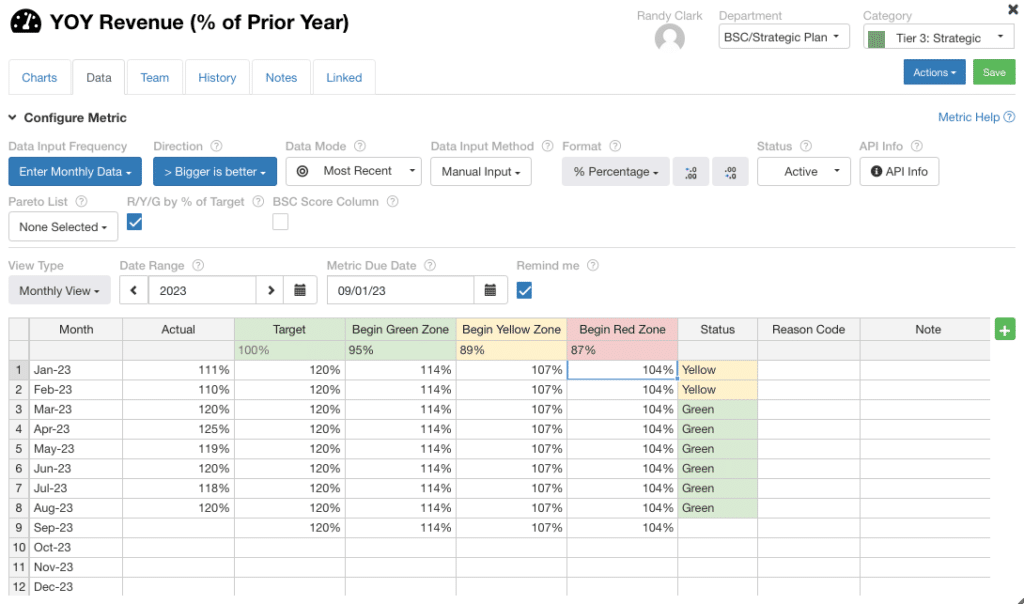Image resolution: width=1024 pixels, height=604 pixels.
Task: Switch to the Charts tab
Action: (39, 78)
